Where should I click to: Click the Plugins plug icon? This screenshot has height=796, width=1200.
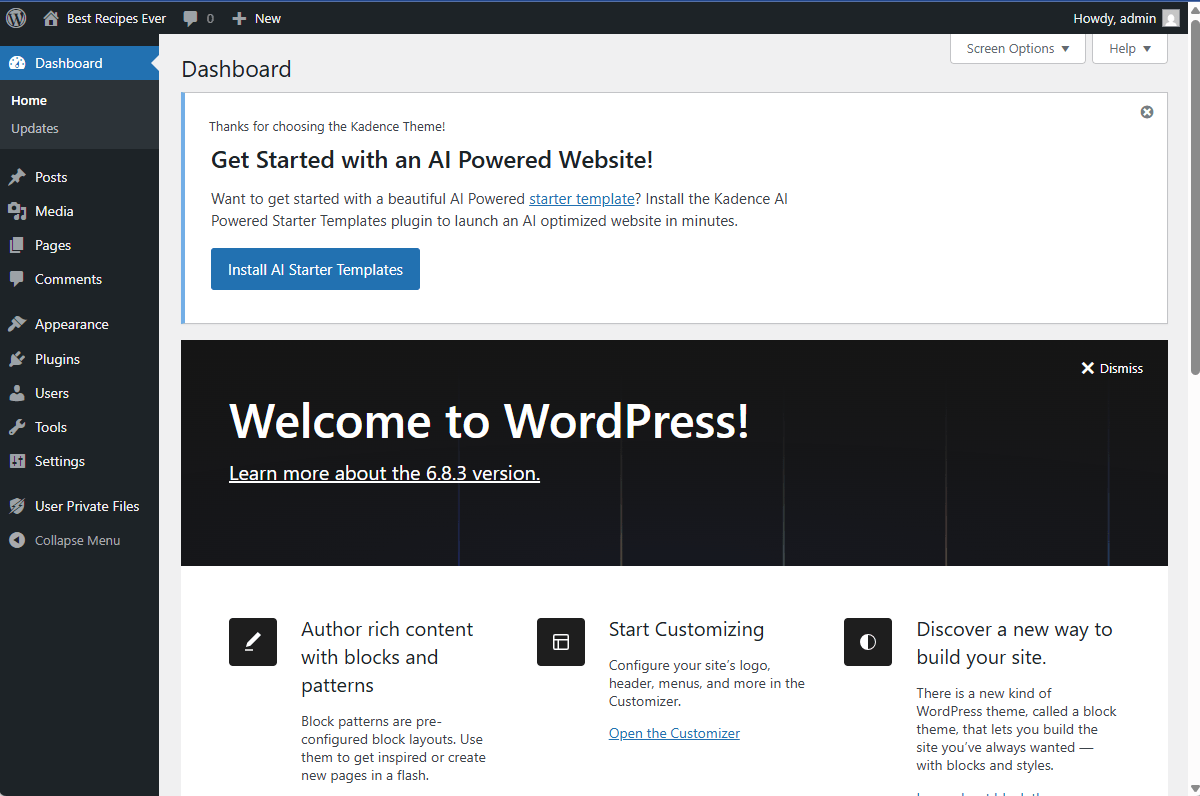[17, 359]
